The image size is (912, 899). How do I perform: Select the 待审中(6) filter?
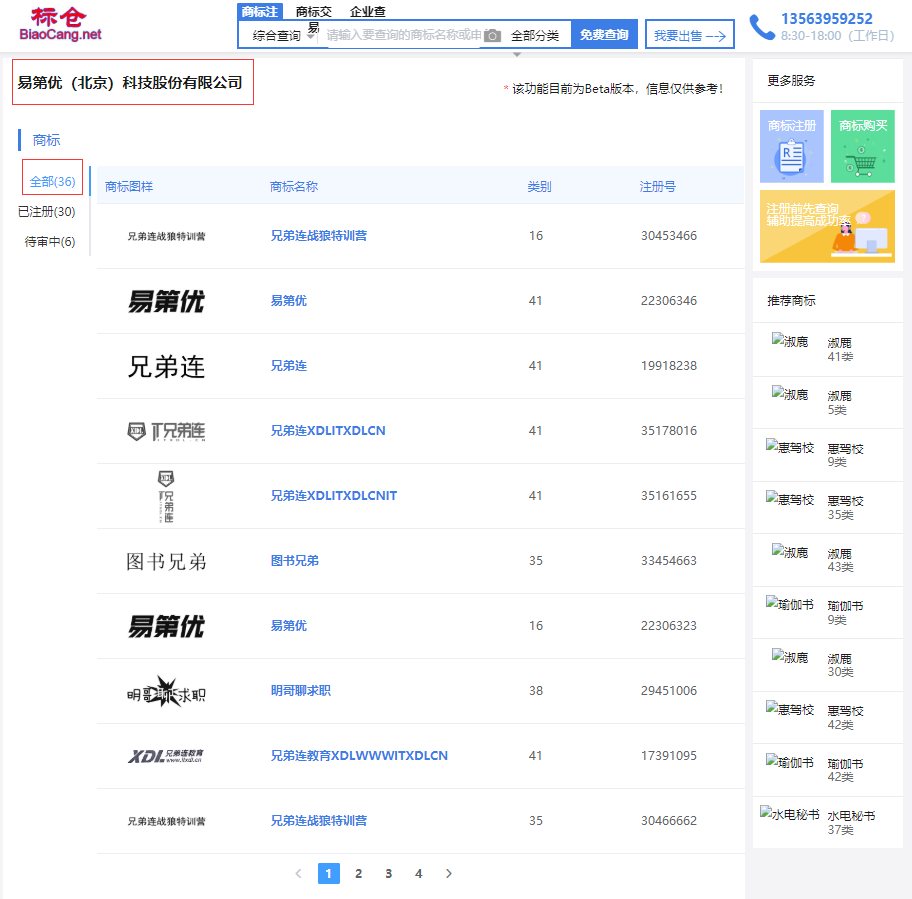point(50,242)
